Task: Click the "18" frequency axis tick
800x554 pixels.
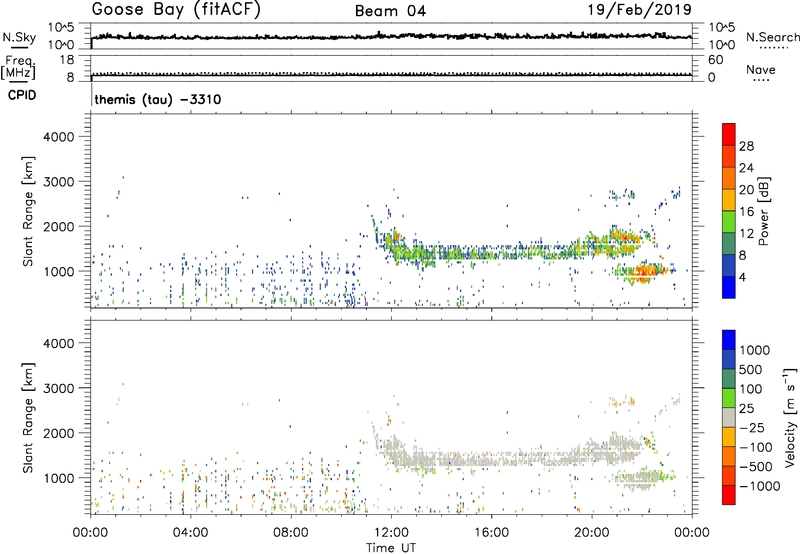Action: (67, 60)
